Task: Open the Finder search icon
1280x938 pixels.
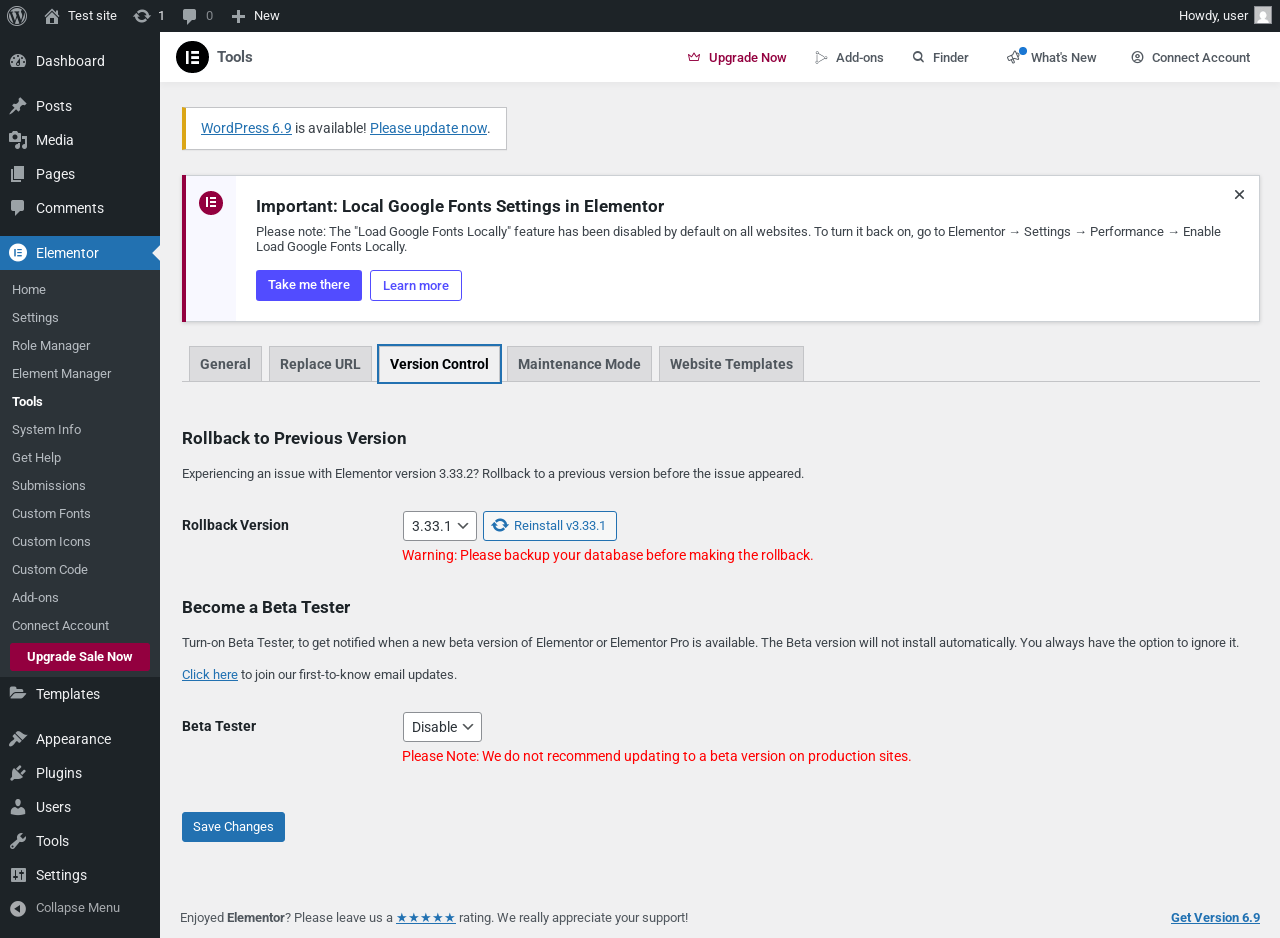Action: point(918,57)
